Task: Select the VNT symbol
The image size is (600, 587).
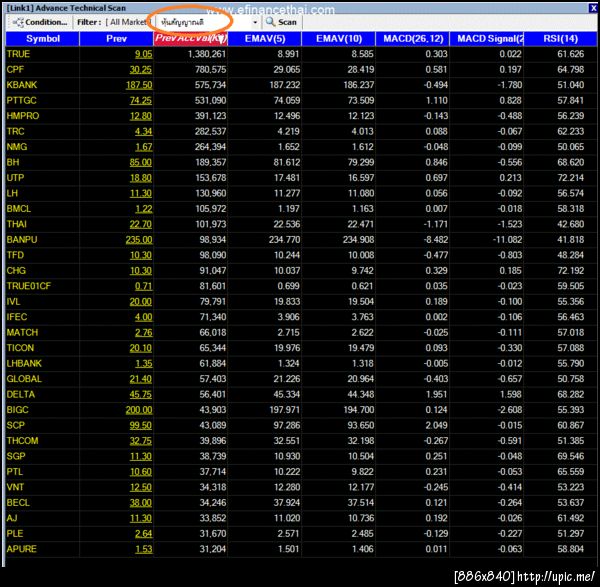Action: pyautogui.click(x=15, y=488)
